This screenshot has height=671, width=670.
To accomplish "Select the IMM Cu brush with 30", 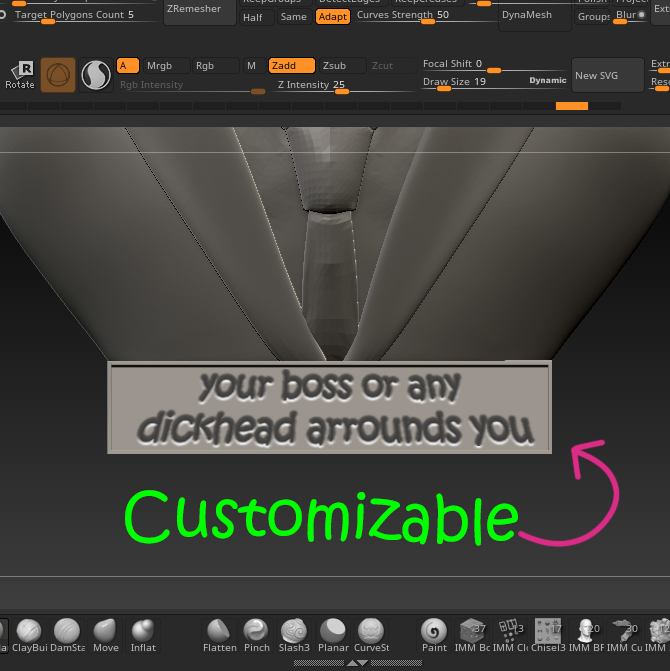I will 624,635.
